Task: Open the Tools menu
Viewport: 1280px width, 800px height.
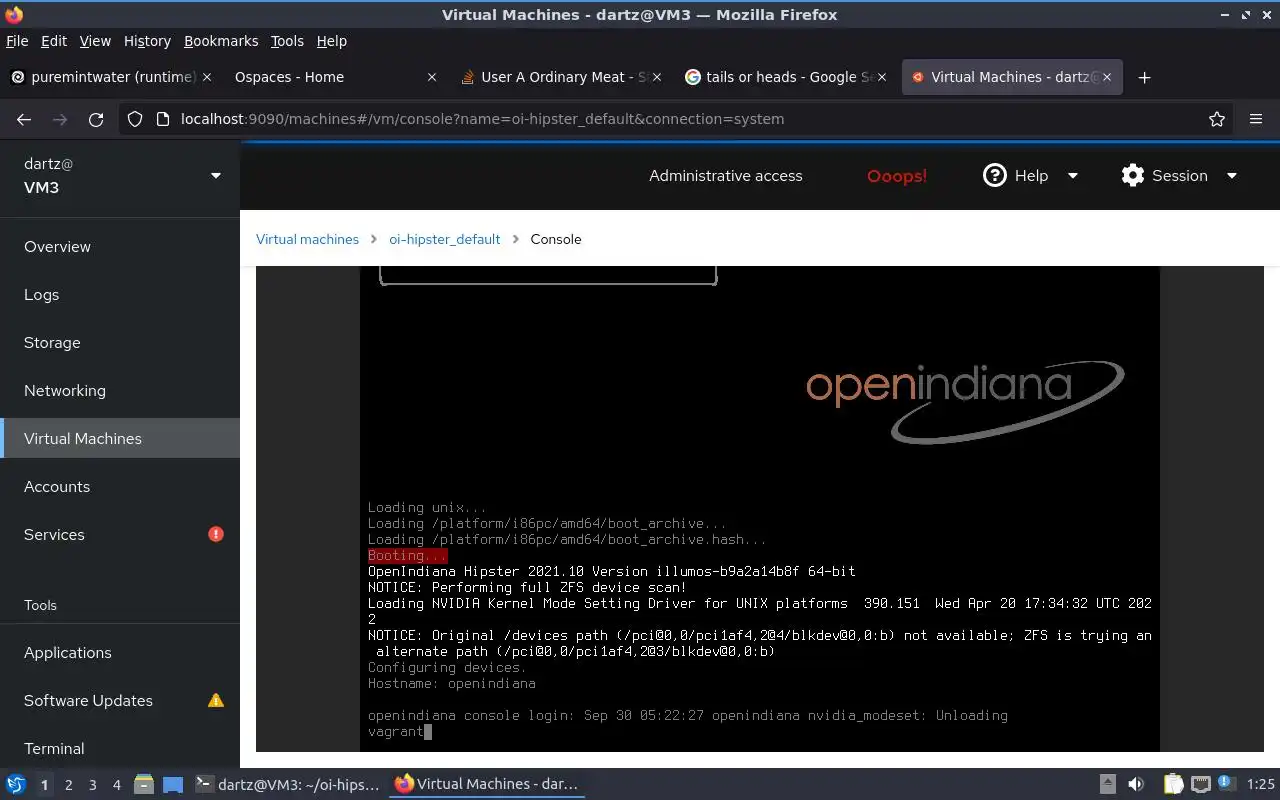Action: 287,41
